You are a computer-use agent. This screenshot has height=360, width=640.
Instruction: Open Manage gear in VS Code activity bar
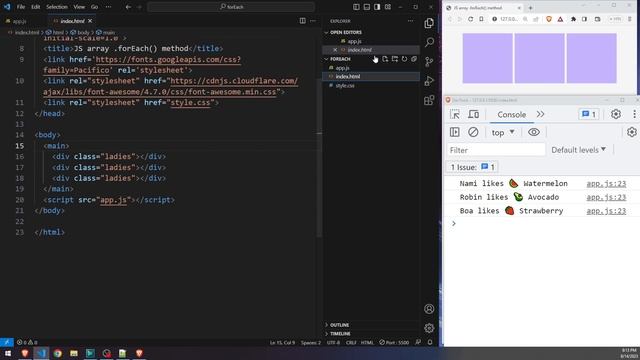click(x=429, y=328)
